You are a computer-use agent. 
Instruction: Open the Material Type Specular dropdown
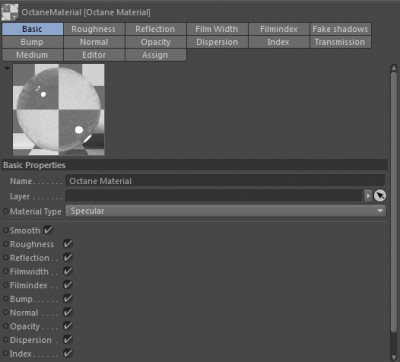tap(226, 211)
